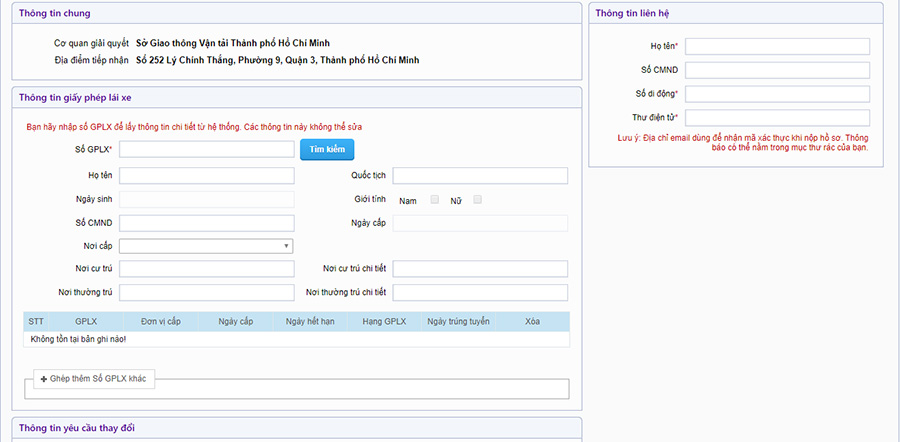Click the Số CMND field in contact panel
This screenshot has width=900, height=442.
tap(777, 70)
